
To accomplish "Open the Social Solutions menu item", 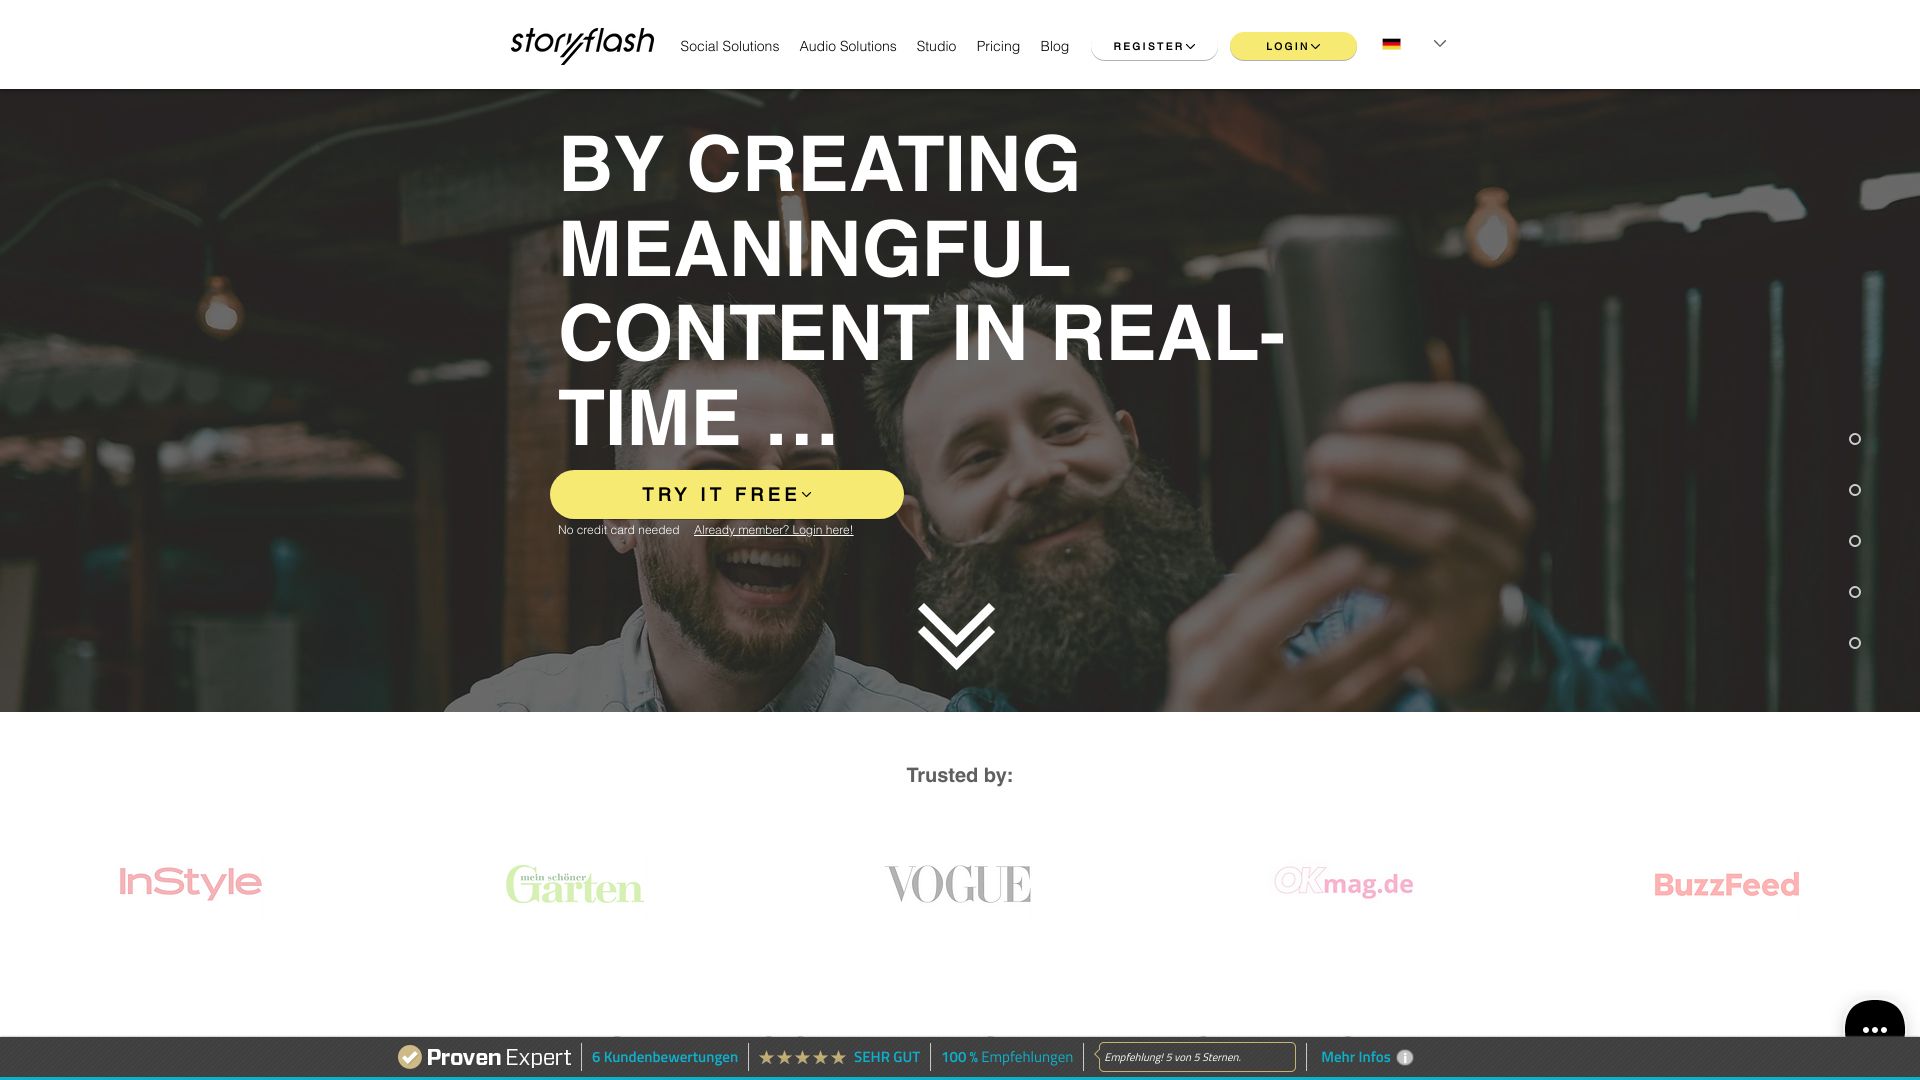I will coord(728,45).
